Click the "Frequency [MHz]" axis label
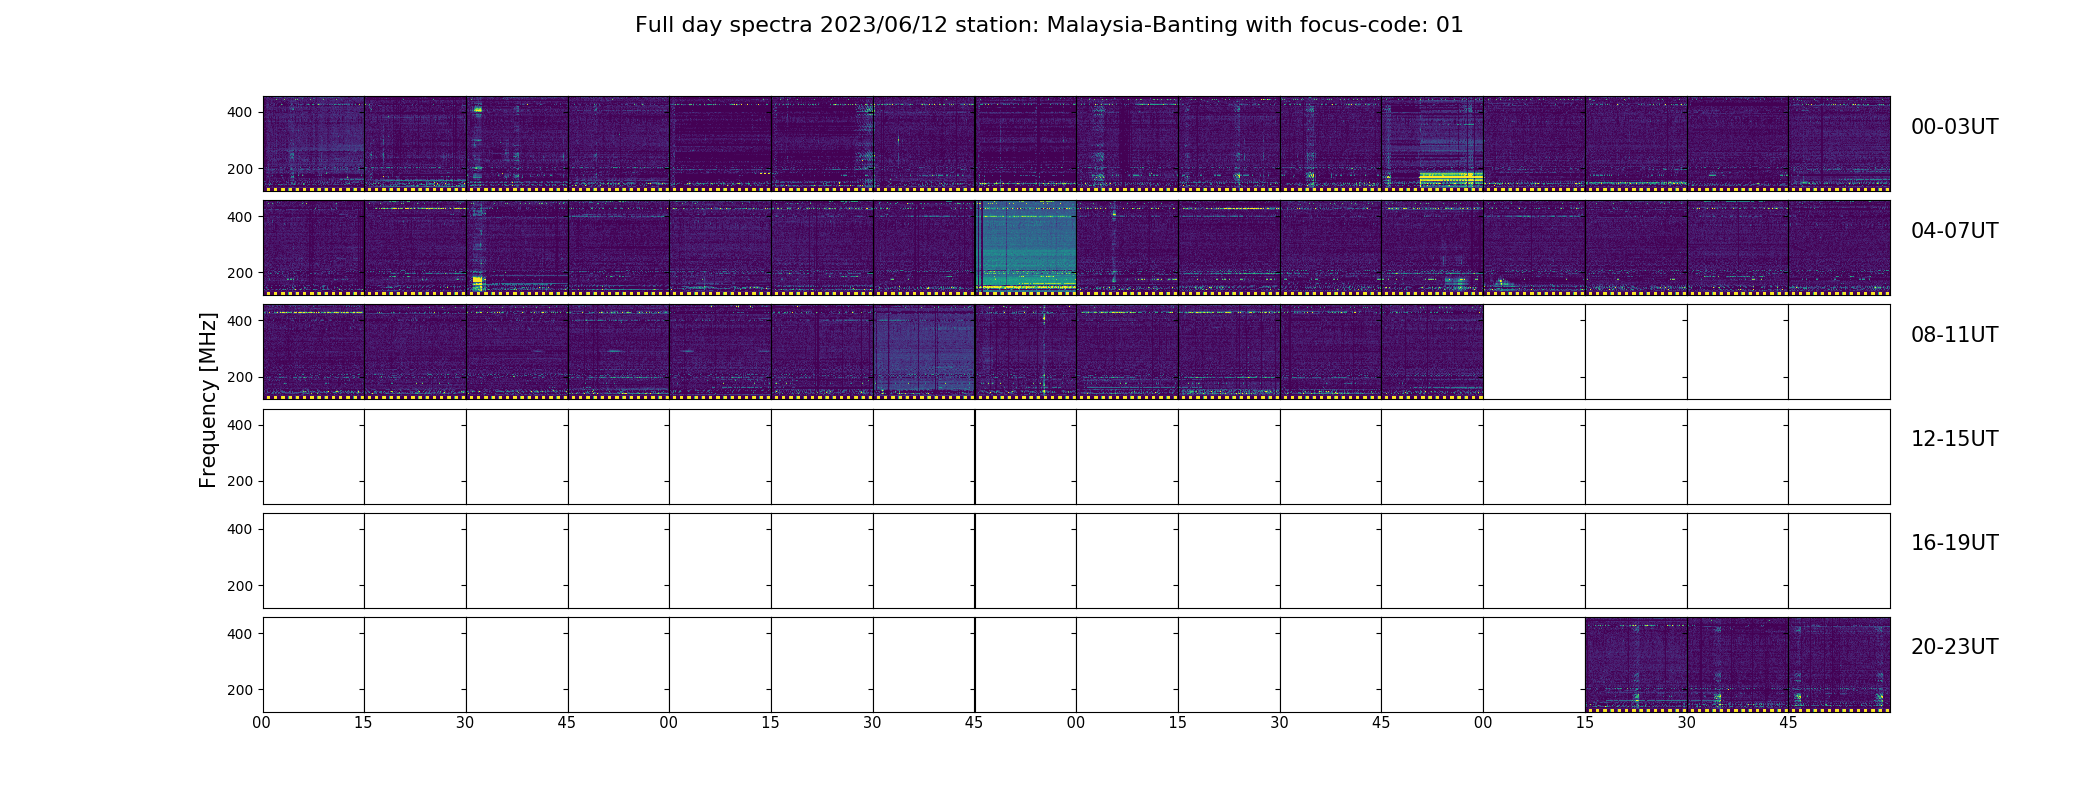This screenshot has width=2100, height=800. point(208,400)
